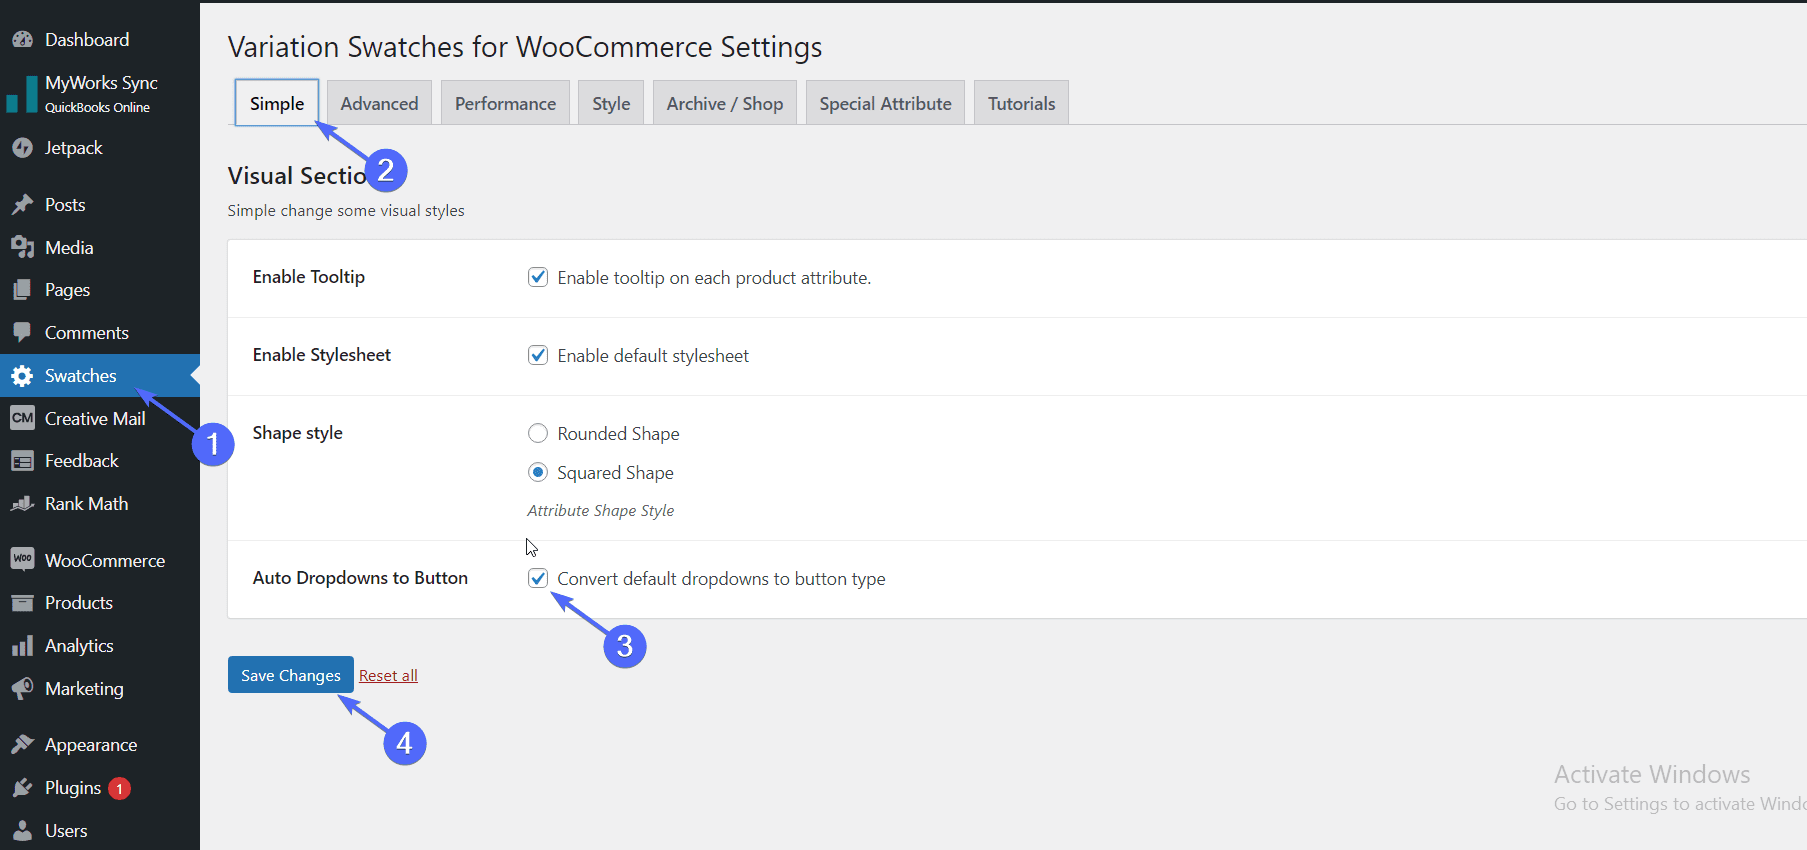This screenshot has height=850, width=1807.
Task: Click the WooCommerce woo icon
Action: 22,560
